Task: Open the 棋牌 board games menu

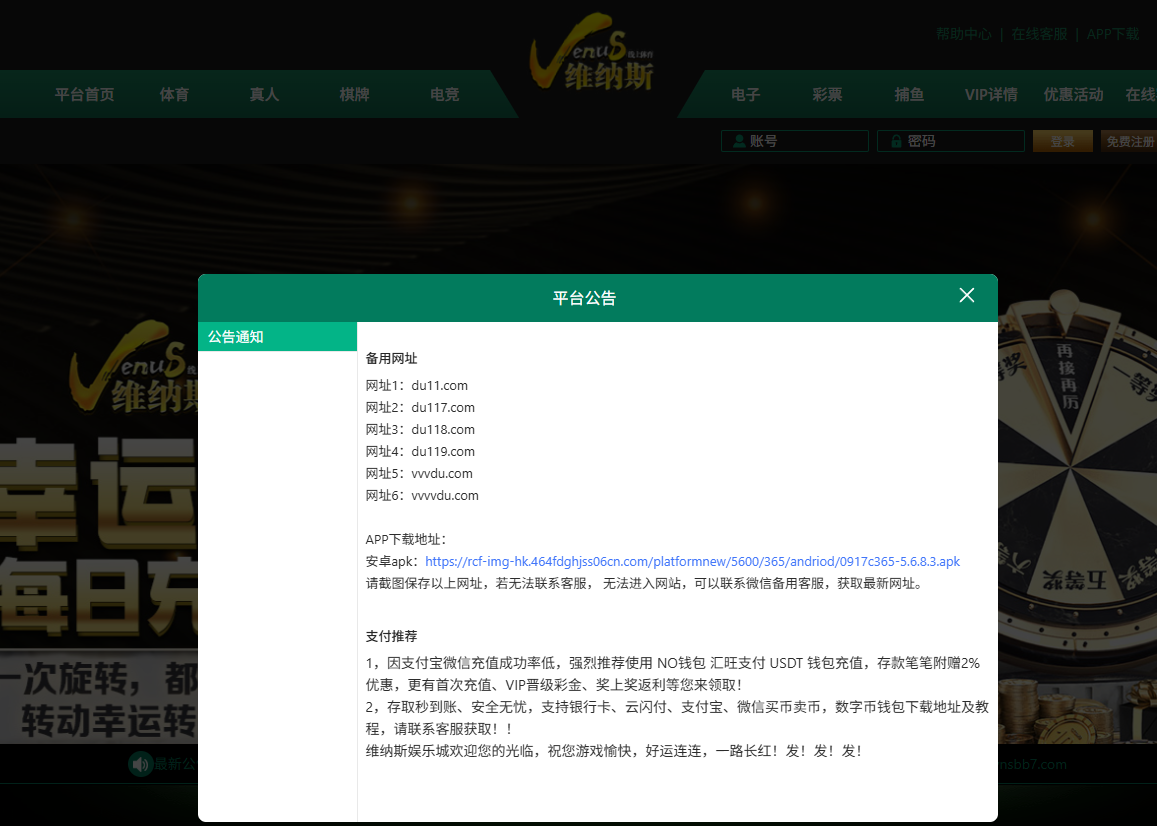Action: tap(353, 93)
